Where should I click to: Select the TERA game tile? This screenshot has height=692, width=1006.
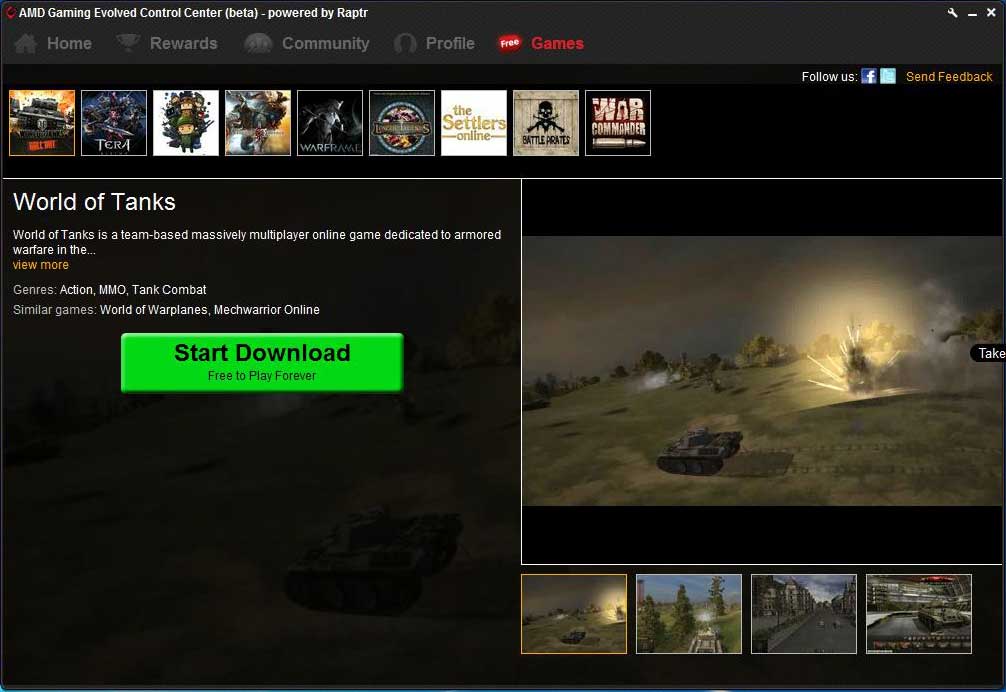(114, 122)
